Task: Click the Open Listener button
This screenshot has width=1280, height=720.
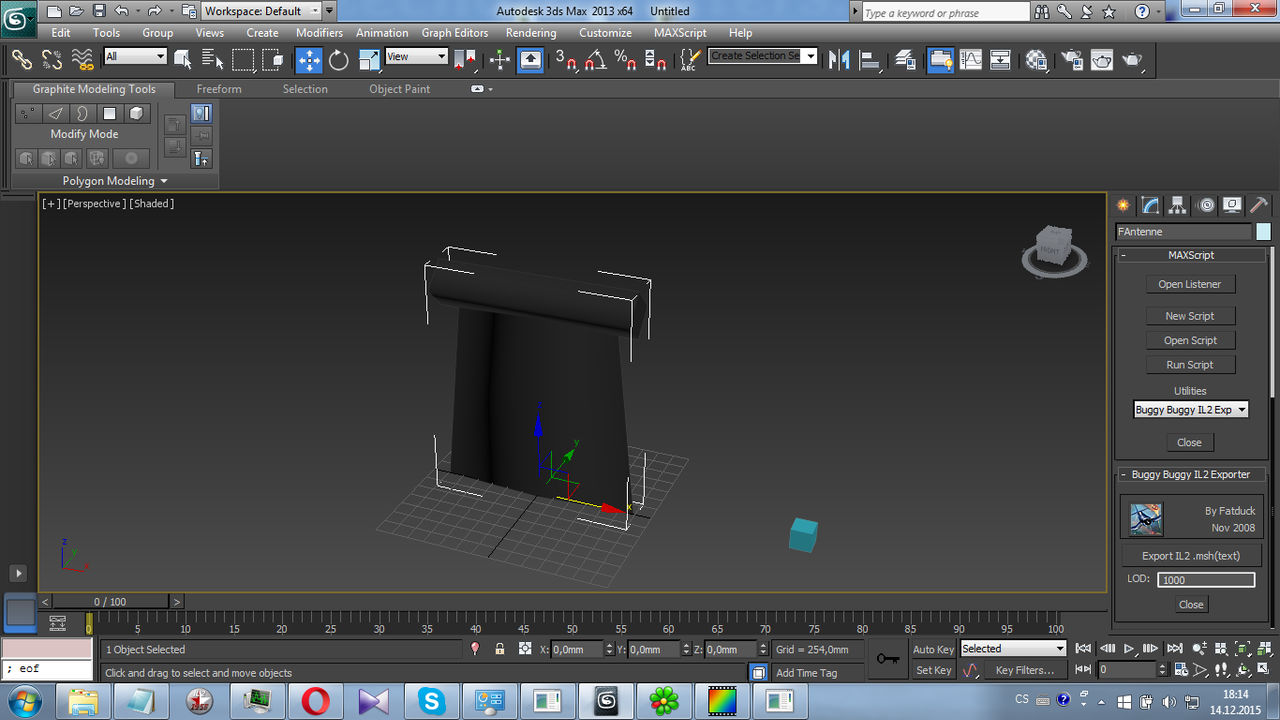Action: [x=1190, y=285]
